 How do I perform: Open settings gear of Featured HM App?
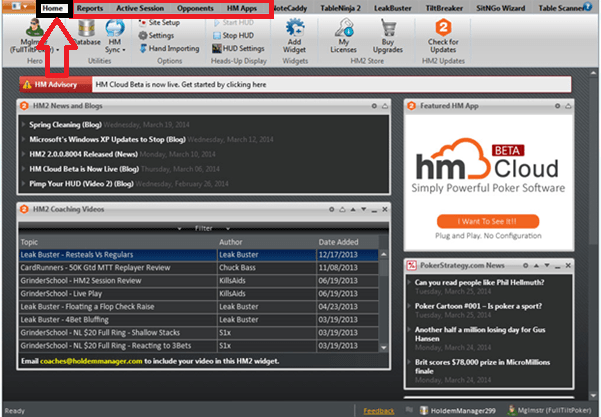pyautogui.click(x=557, y=106)
